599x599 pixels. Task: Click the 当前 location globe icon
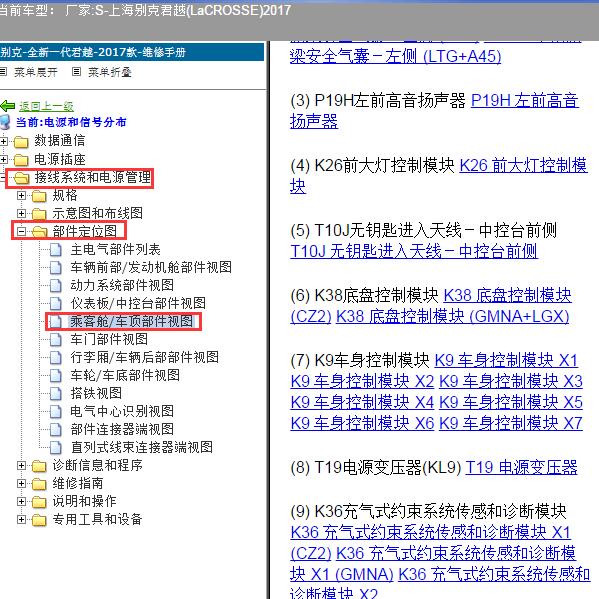[x=5, y=122]
